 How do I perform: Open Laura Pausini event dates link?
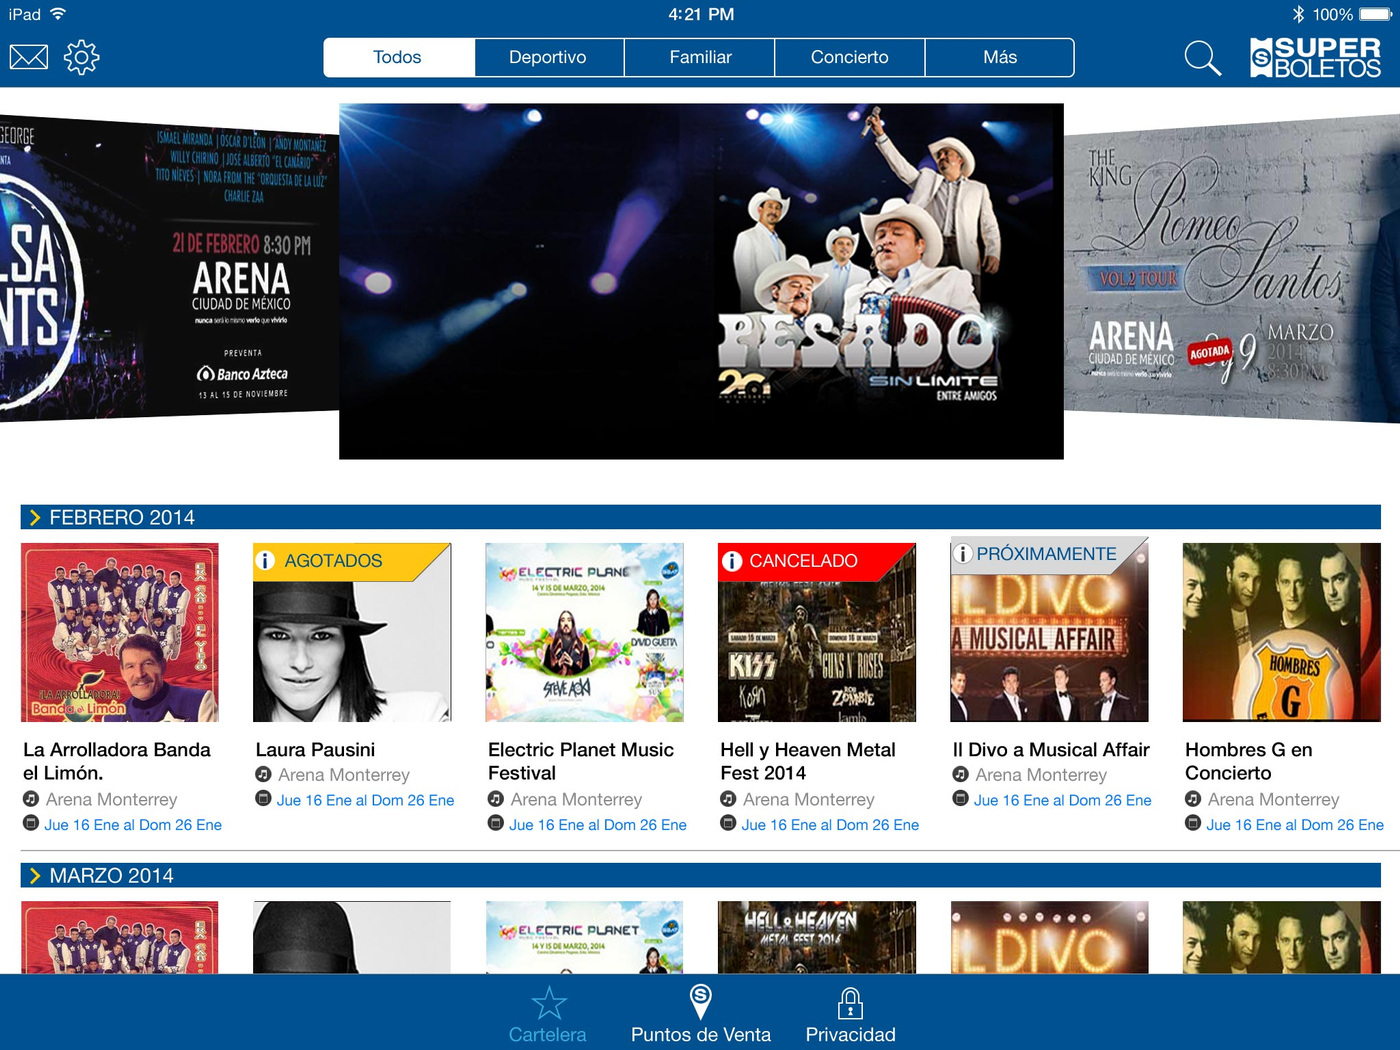(365, 800)
